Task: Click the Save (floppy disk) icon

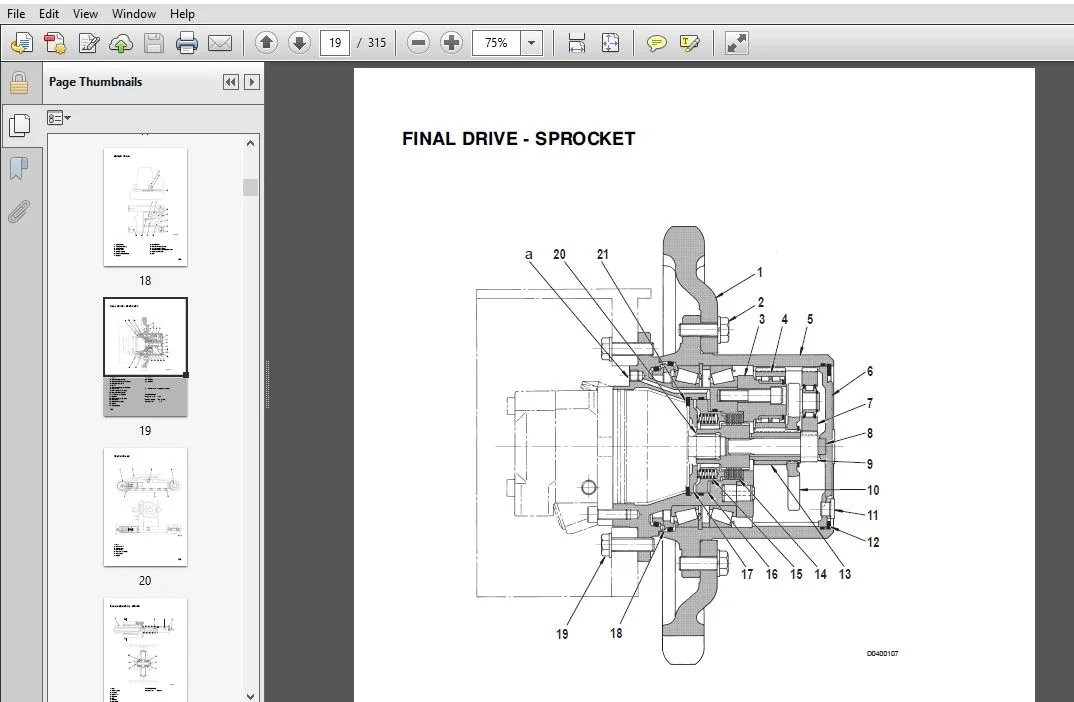Action: 154,43
